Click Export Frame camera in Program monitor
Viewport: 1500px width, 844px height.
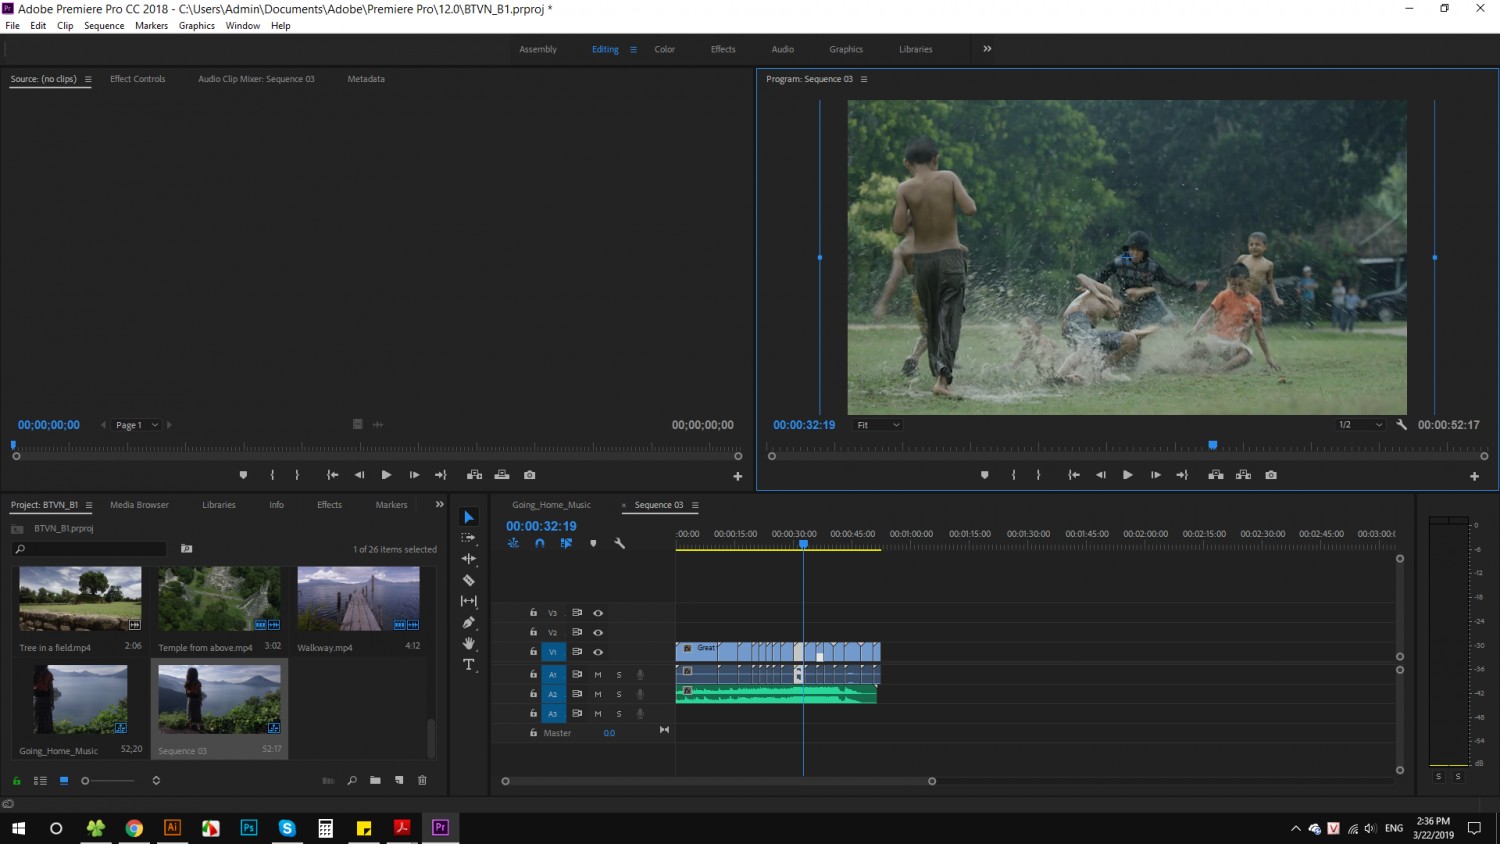pos(1271,475)
